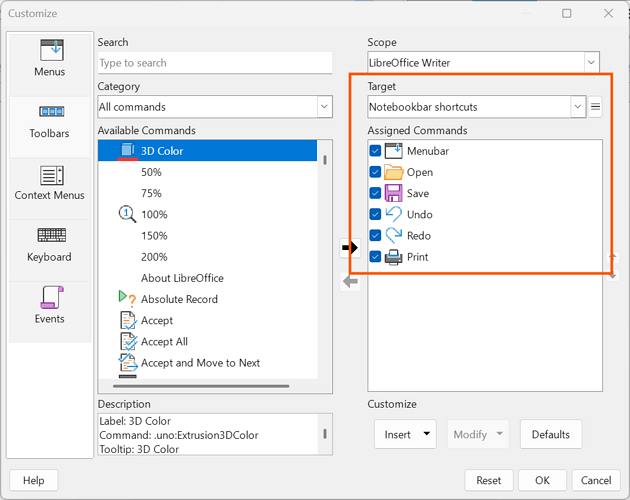Image resolution: width=630 pixels, height=500 pixels.
Task: Uncheck the Open command checkbox
Action: (x=375, y=172)
